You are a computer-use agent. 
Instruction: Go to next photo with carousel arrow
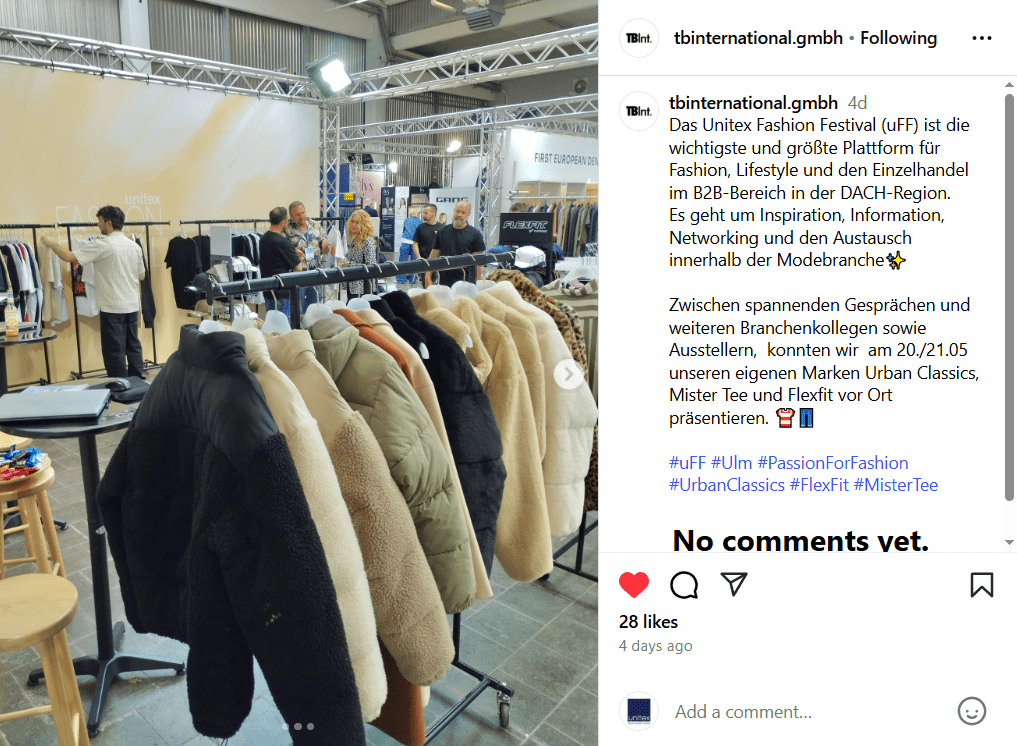click(x=568, y=374)
